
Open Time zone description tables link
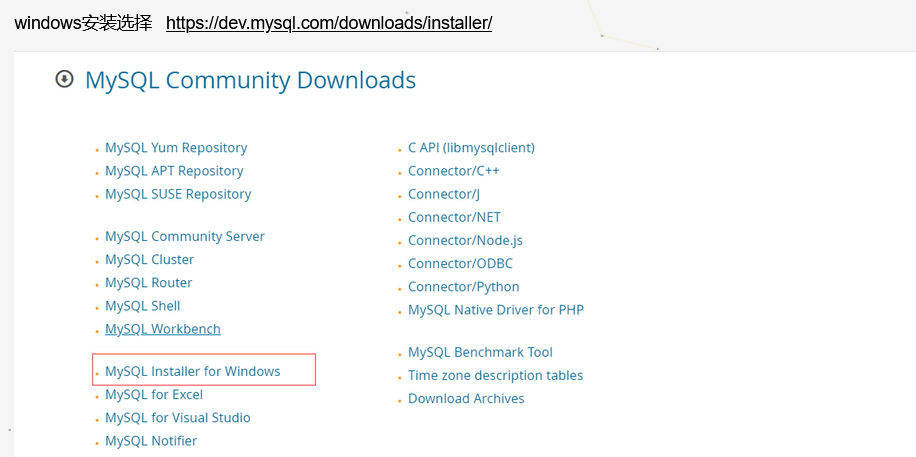point(495,375)
